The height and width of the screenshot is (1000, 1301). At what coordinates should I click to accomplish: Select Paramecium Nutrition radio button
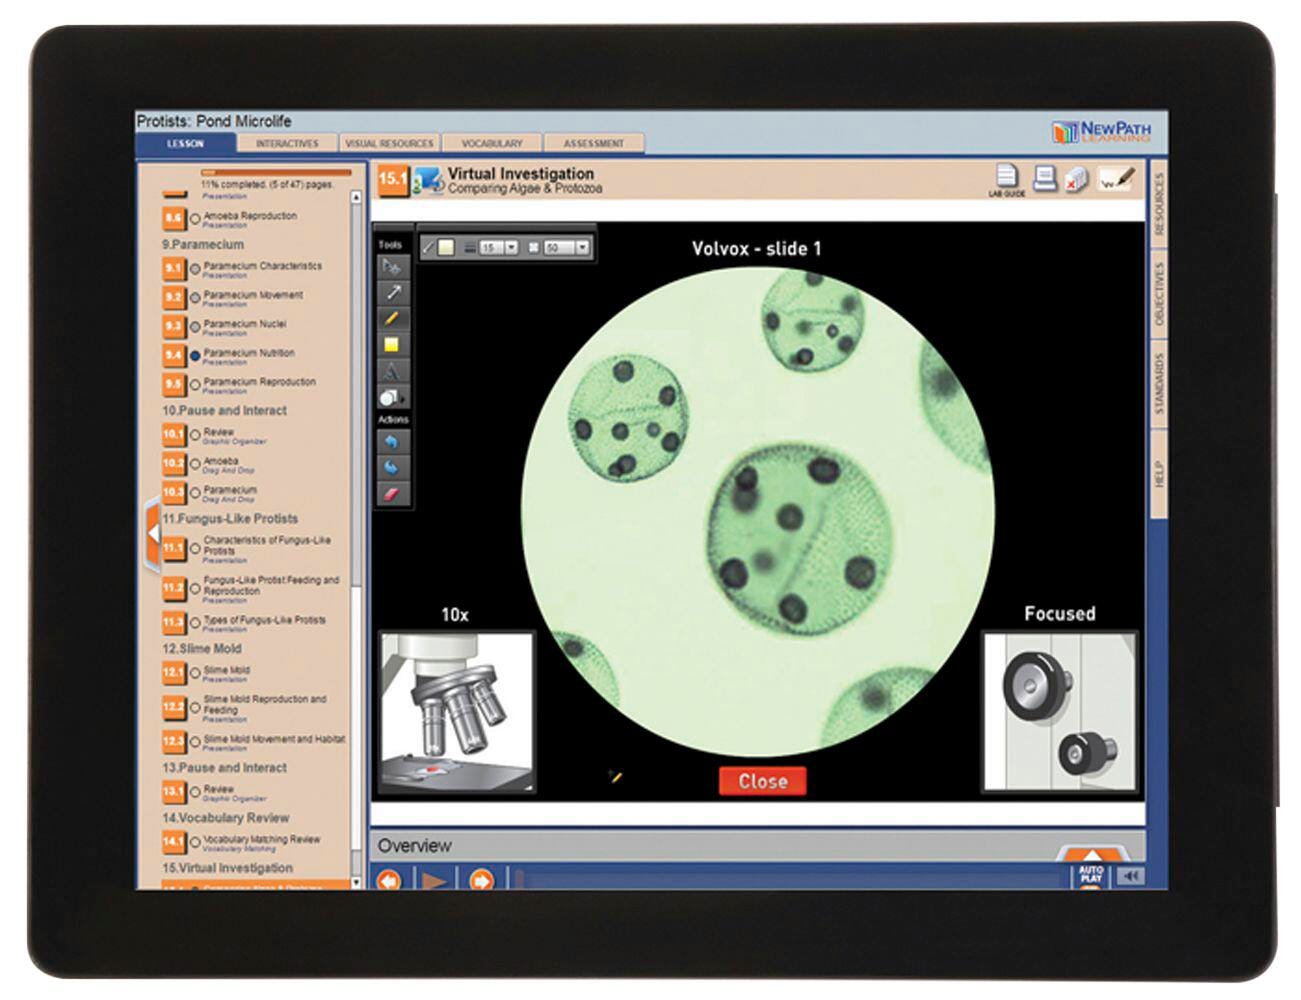[195, 355]
